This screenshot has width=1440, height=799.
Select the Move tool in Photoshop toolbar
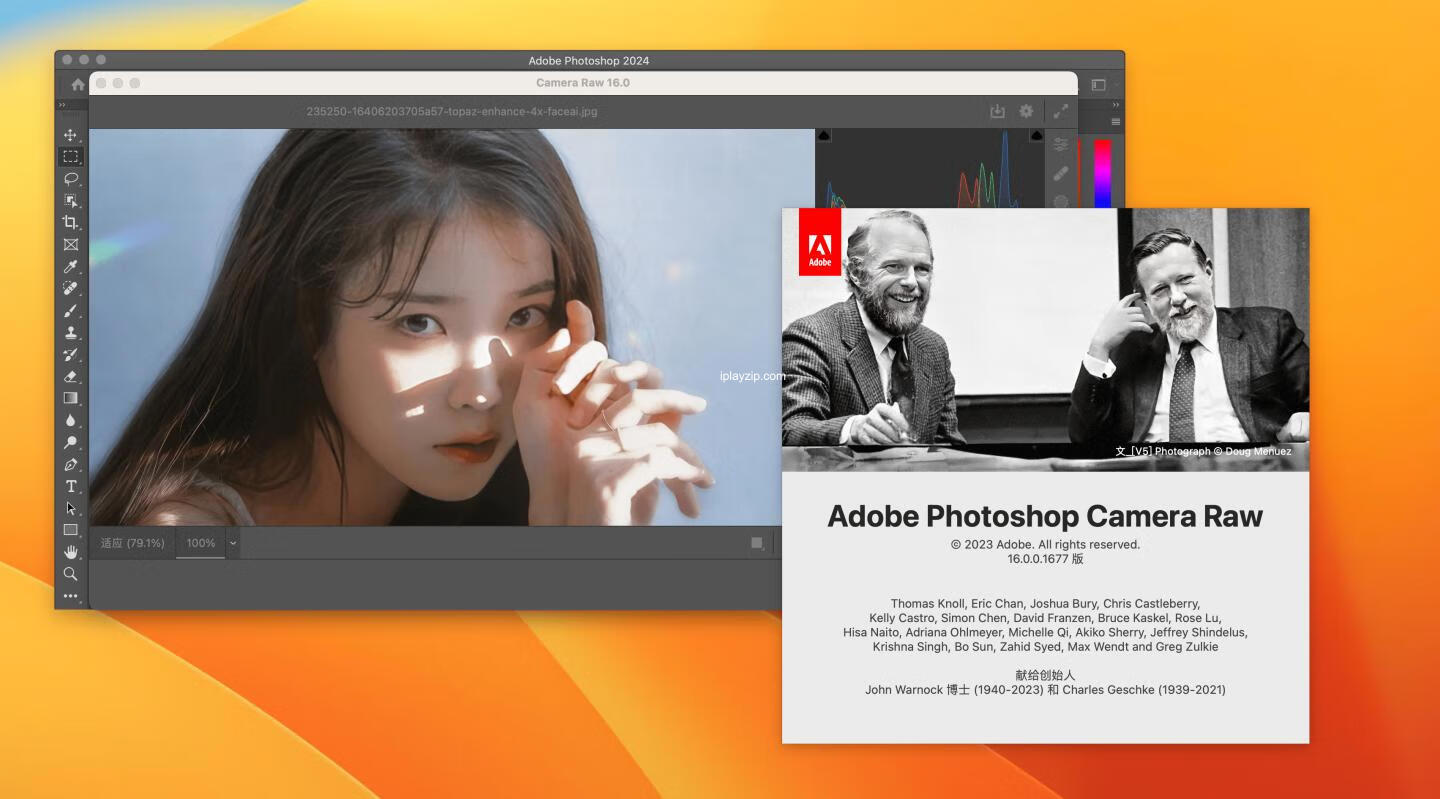point(70,135)
